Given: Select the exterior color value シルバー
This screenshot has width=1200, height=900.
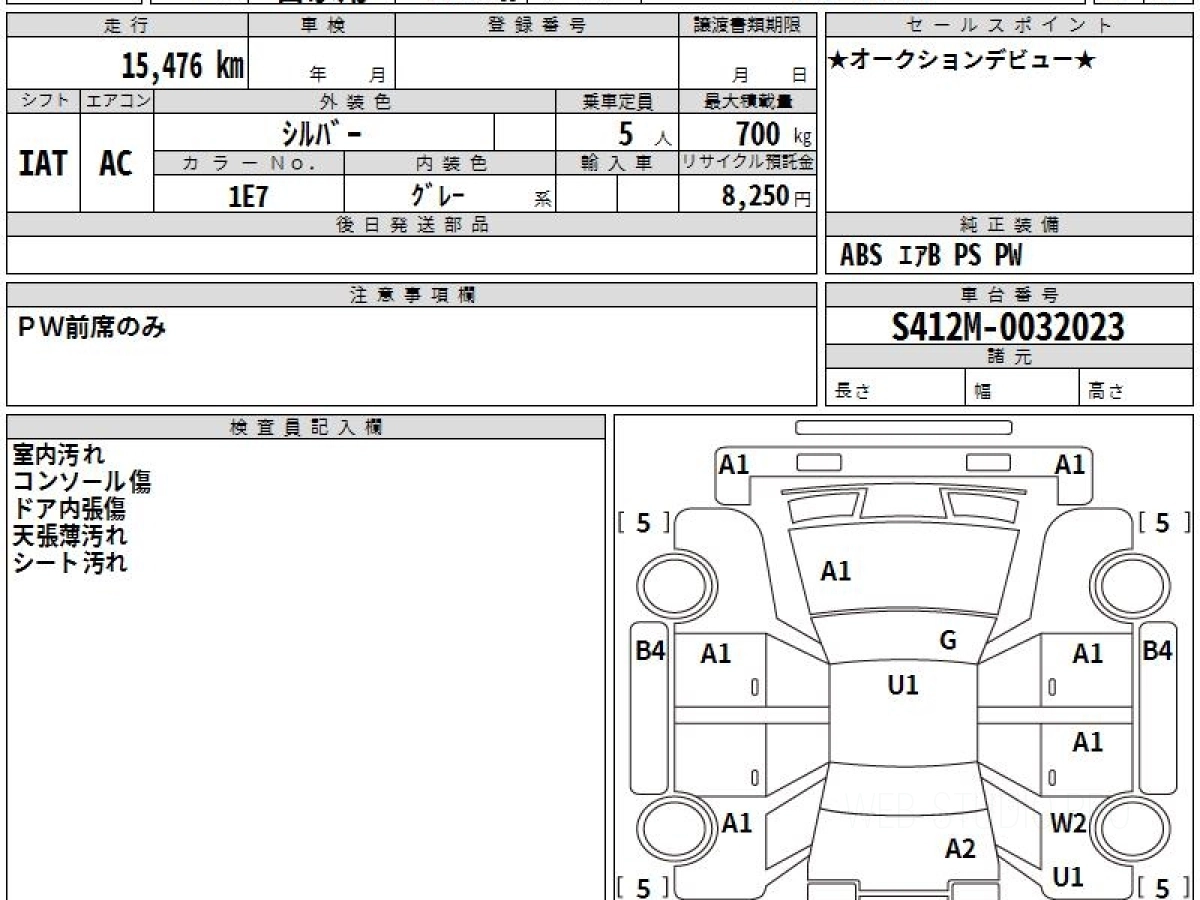Looking at the screenshot, I should click(321, 133).
